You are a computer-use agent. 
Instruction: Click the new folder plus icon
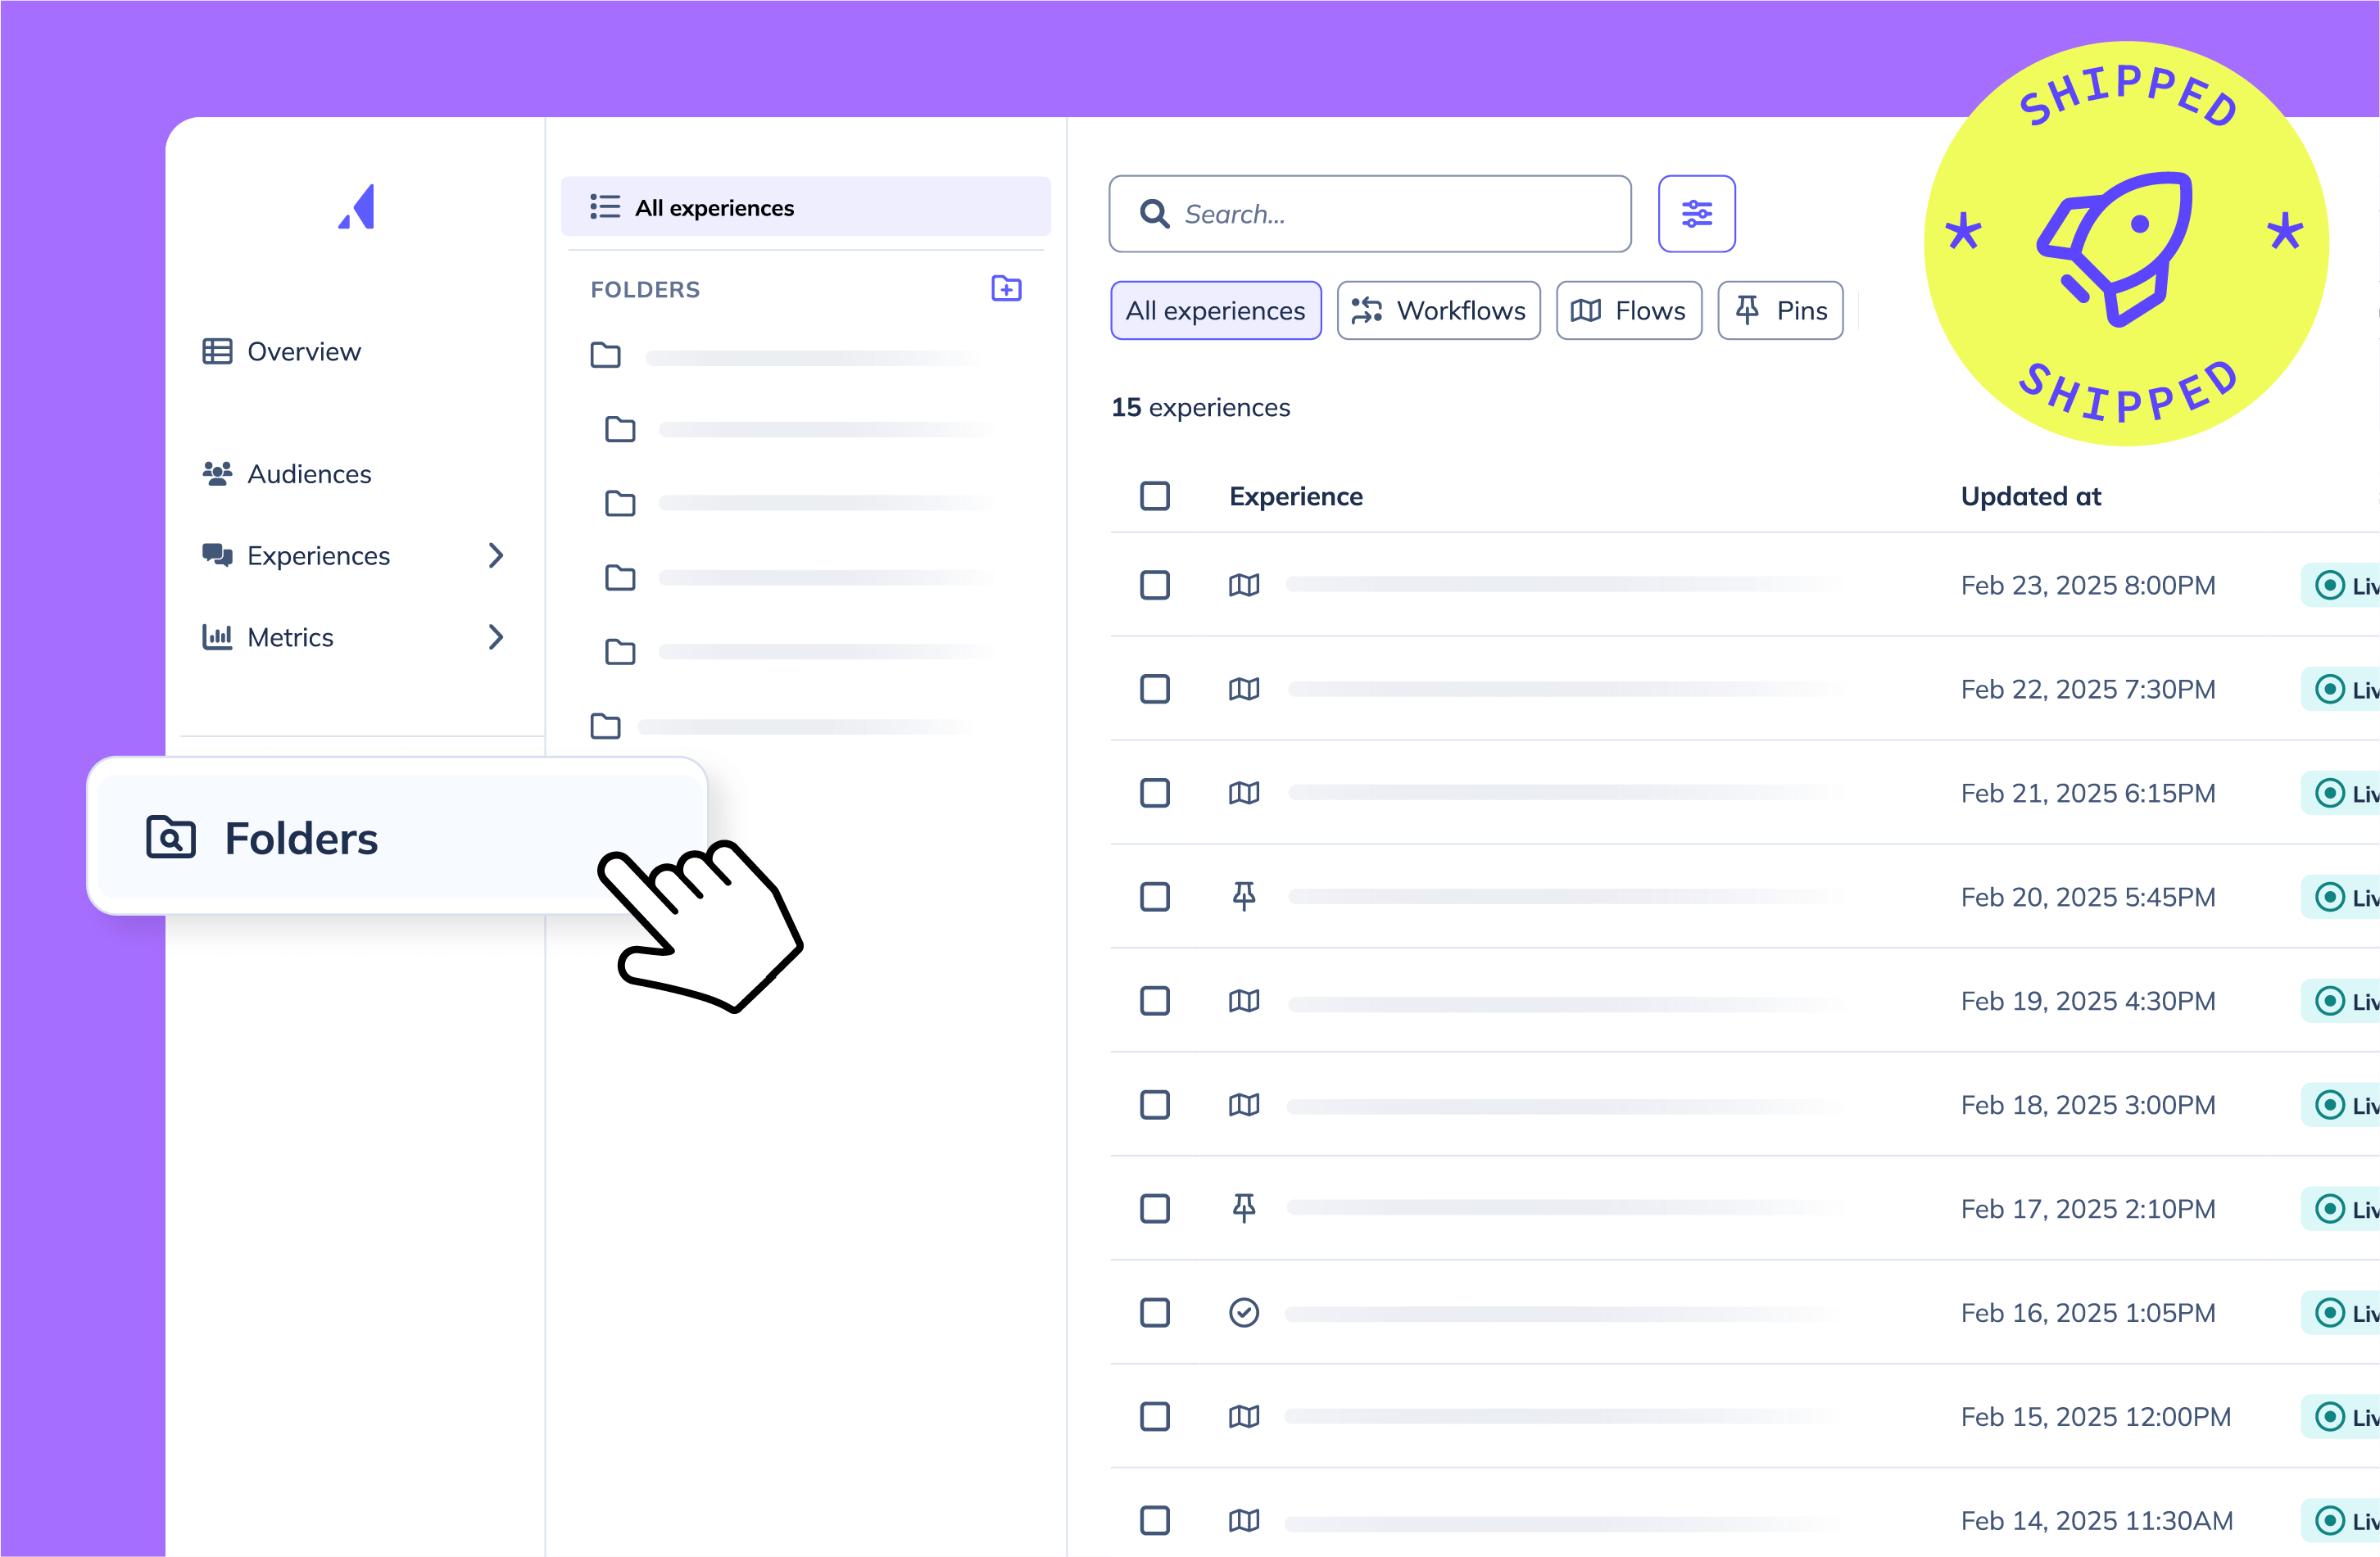click(x=1006, y=288)
